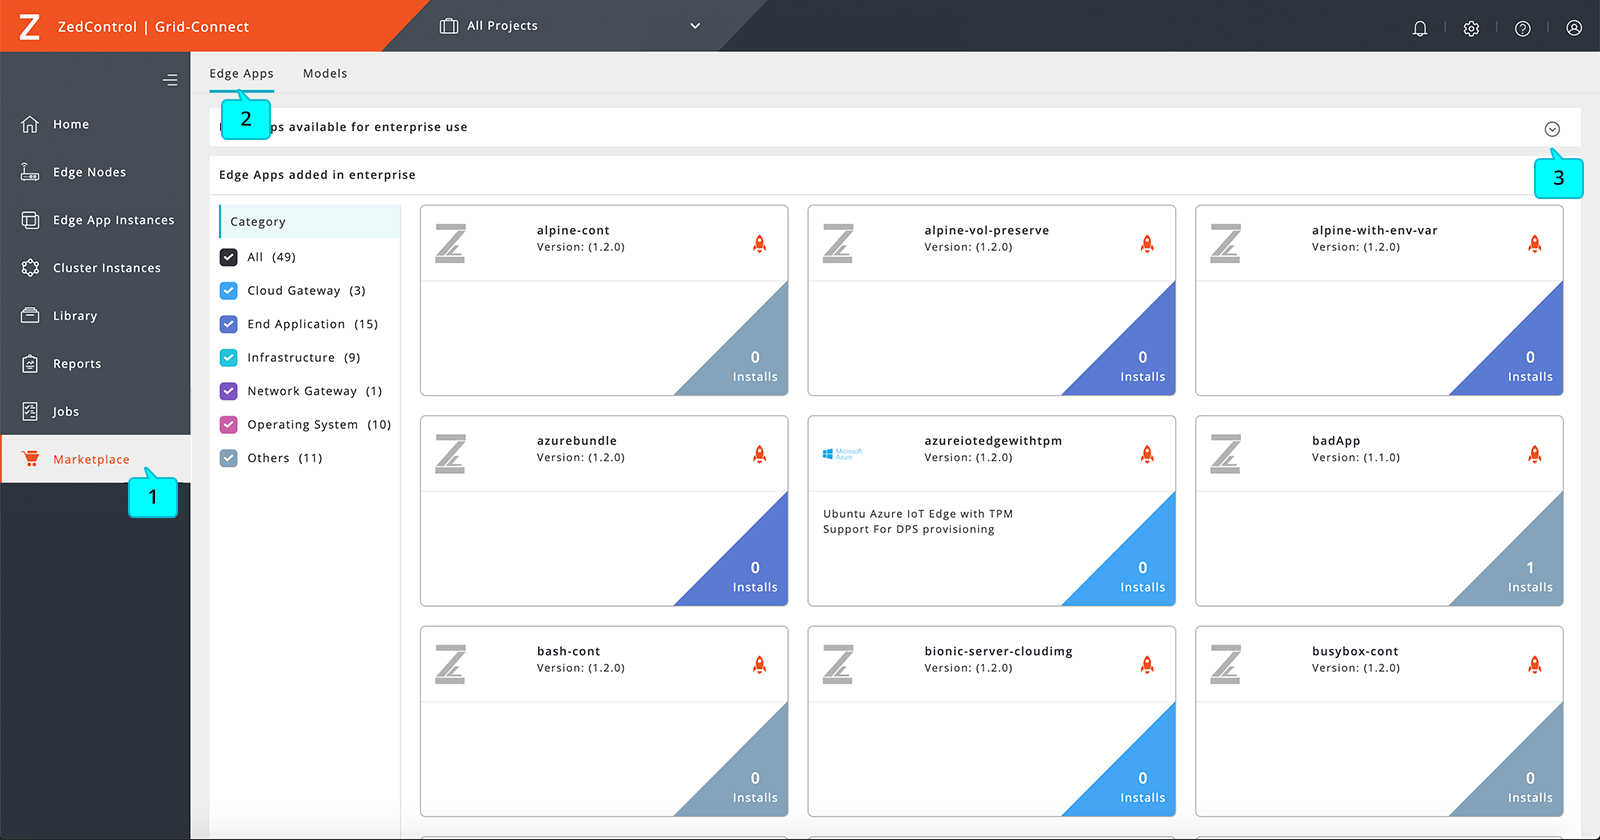This screenshot has width=1600, height=840.
Task: Click the Microsoft Azure logo on azureiotedgewithtpm
Action: (842, 454)
